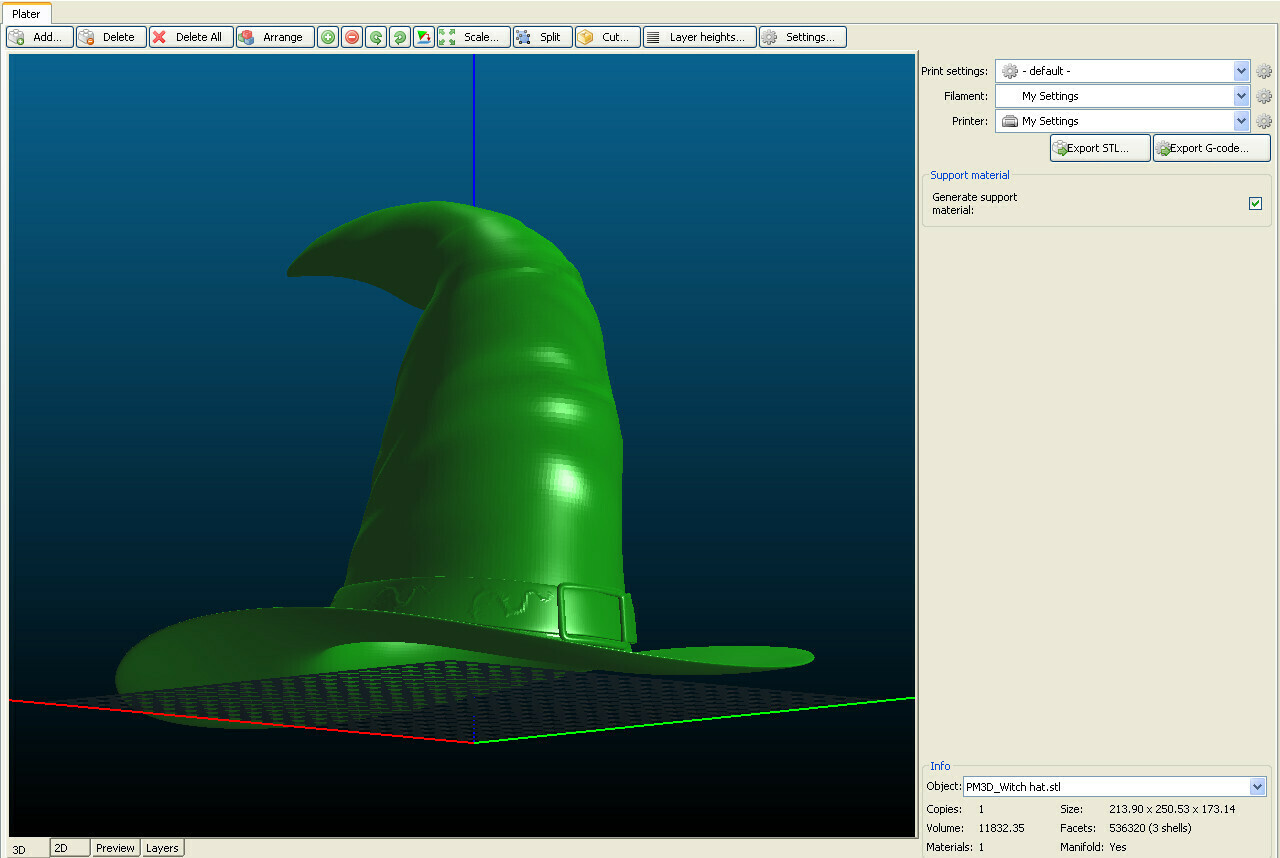Image resolution: width=1280 pixels, height=858 pixels.
Task: Open Printer settings gear editor
Action: point(1264,121)
